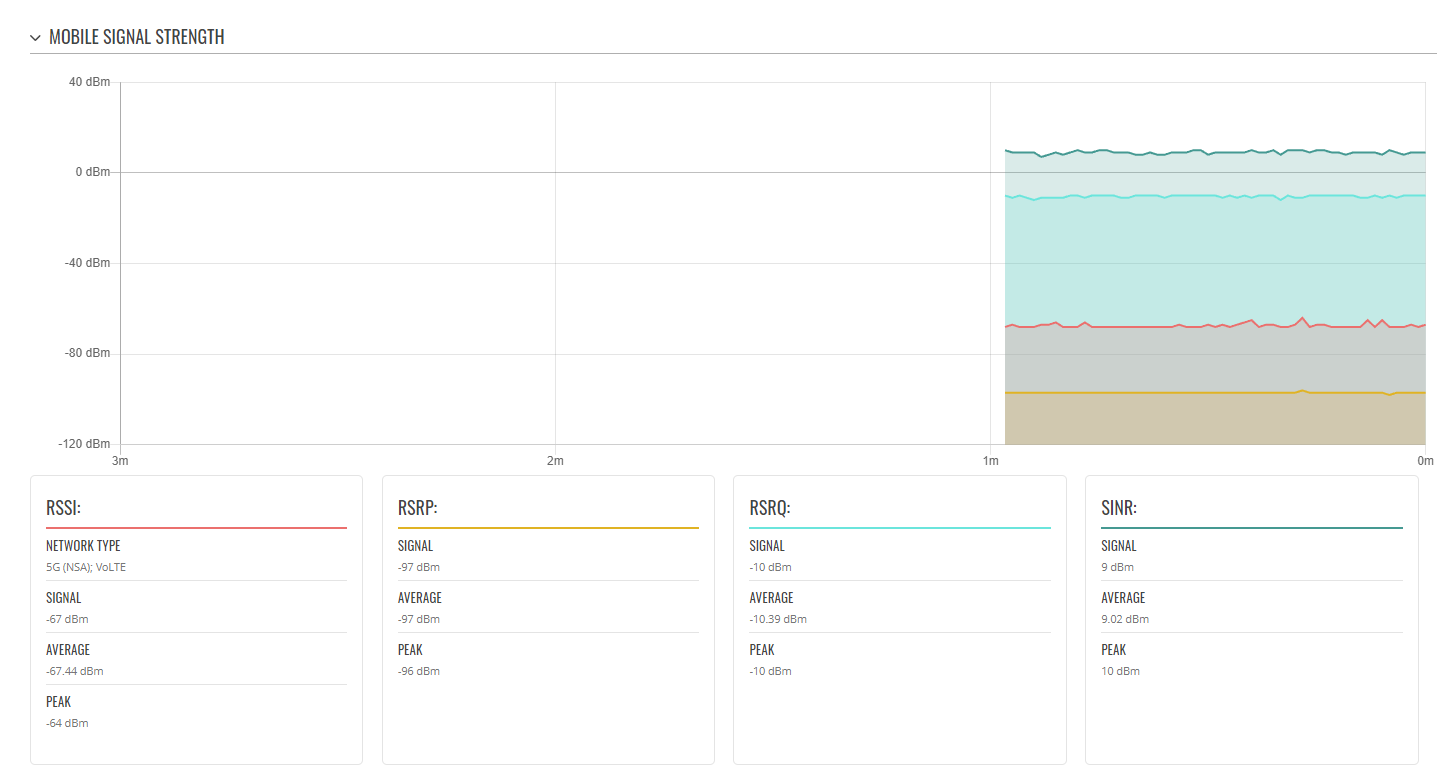Click the dark green SINR legend color bar
Screen dimensions: 1453x778
tap(1252, 527)
